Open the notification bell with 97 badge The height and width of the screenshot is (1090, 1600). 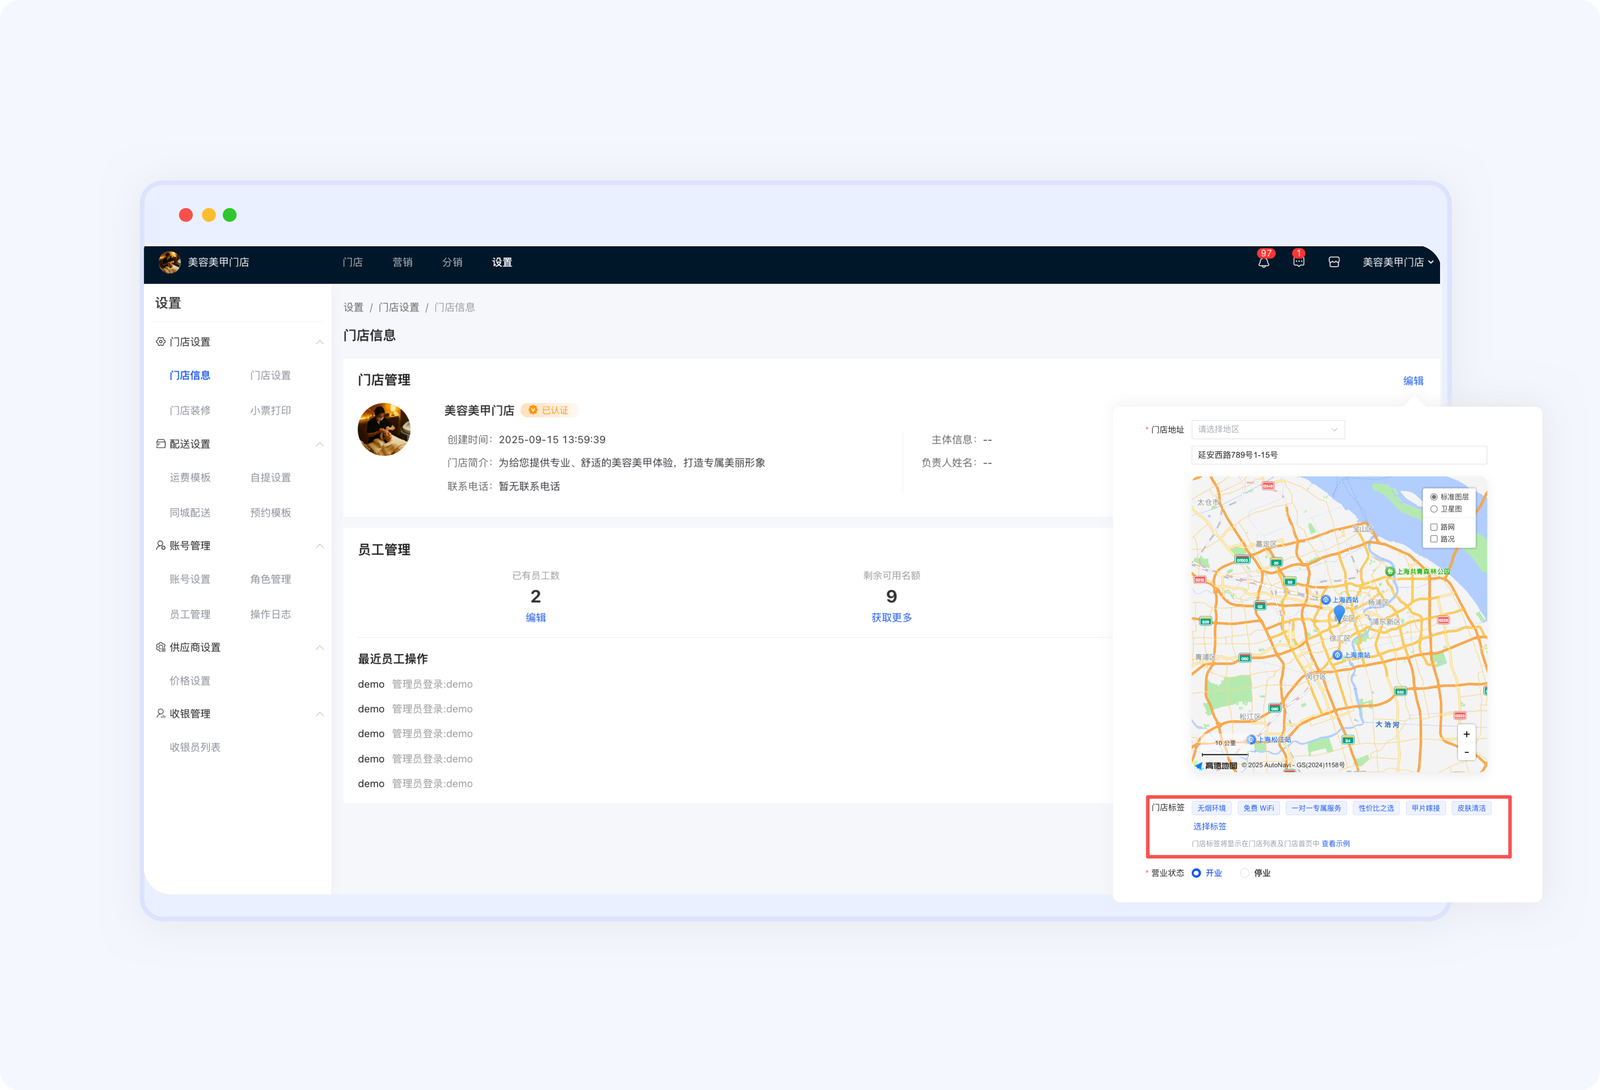(1264, 262)
